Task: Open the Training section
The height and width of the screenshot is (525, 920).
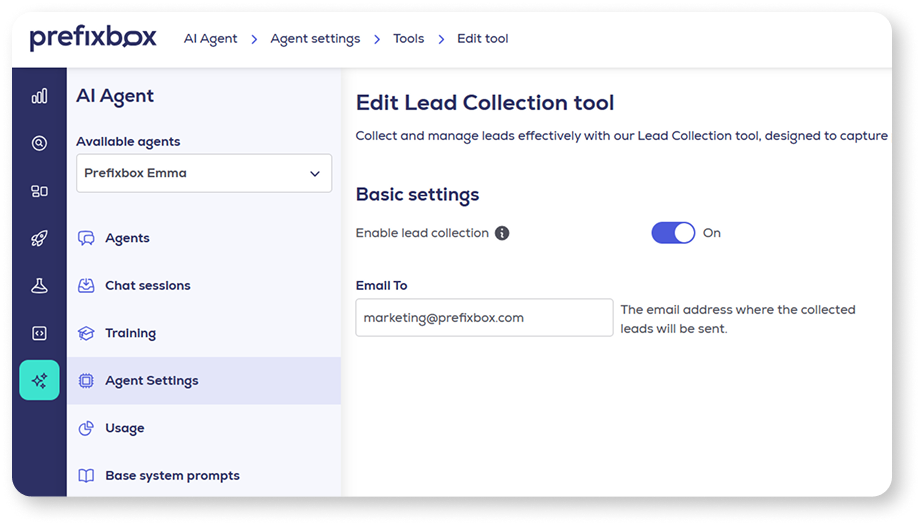Action: [204, 333]
